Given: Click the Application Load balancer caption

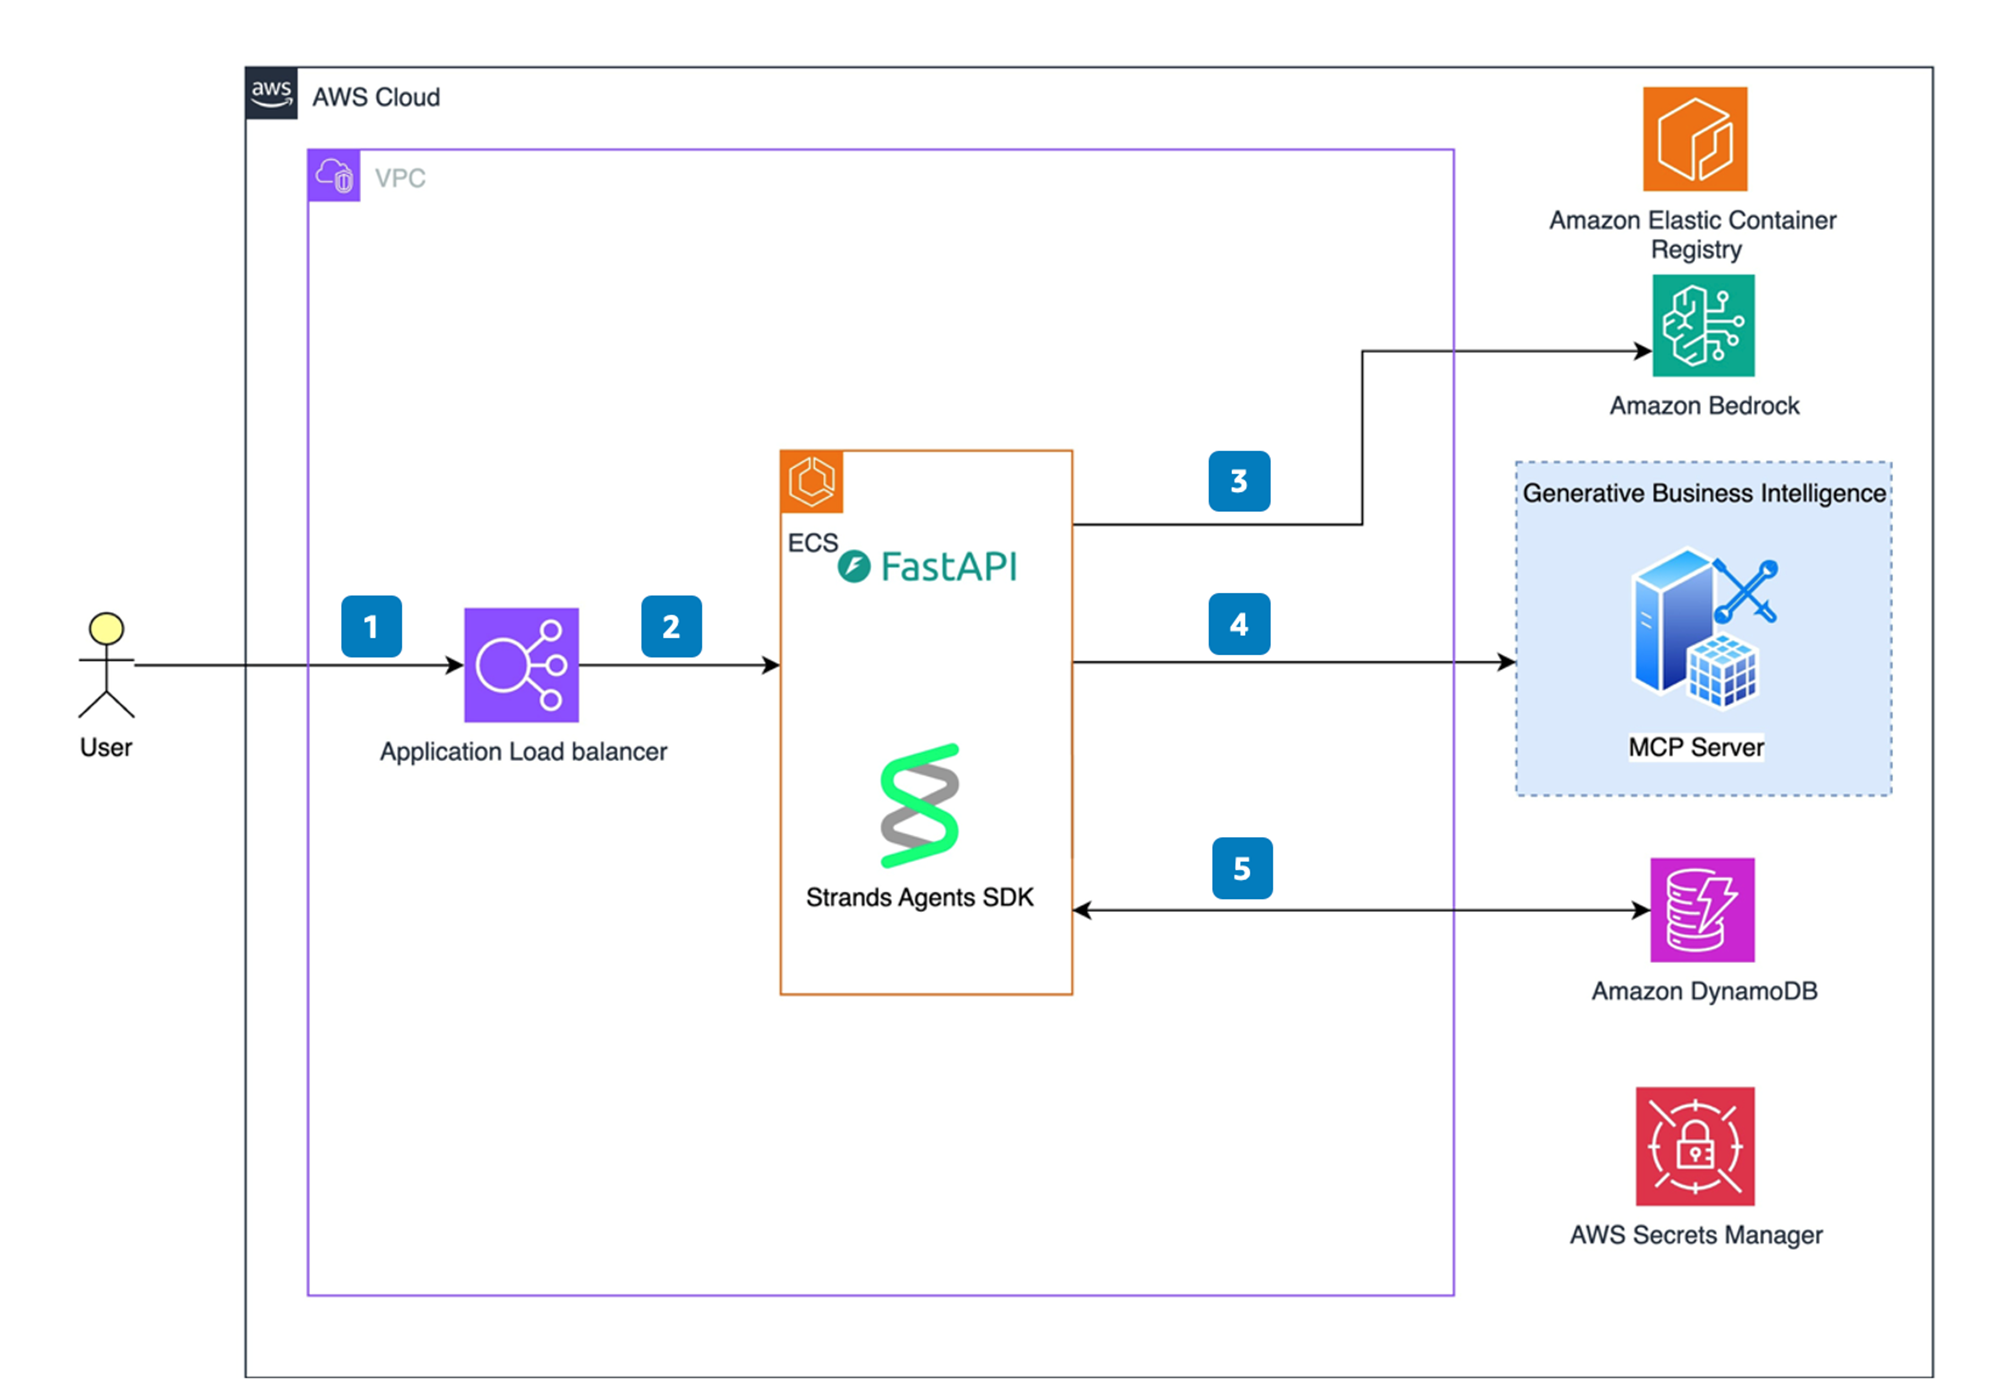Looking at the screenshot, I should 523,752.
